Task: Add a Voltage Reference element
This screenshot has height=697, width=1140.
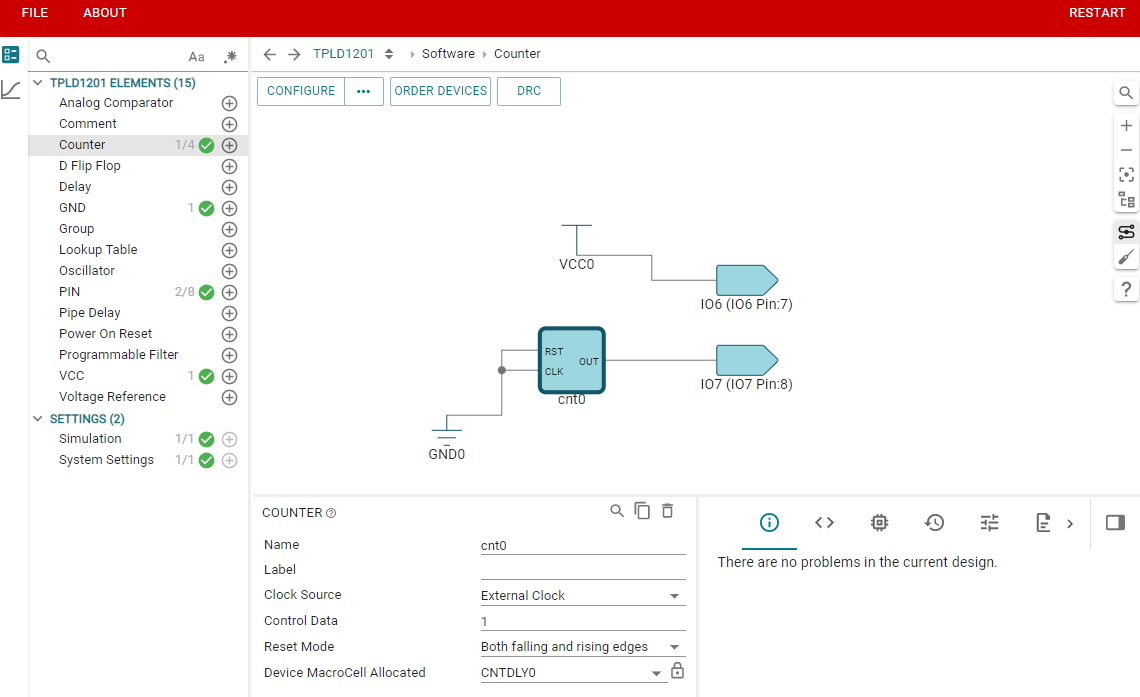Action: 229,398
